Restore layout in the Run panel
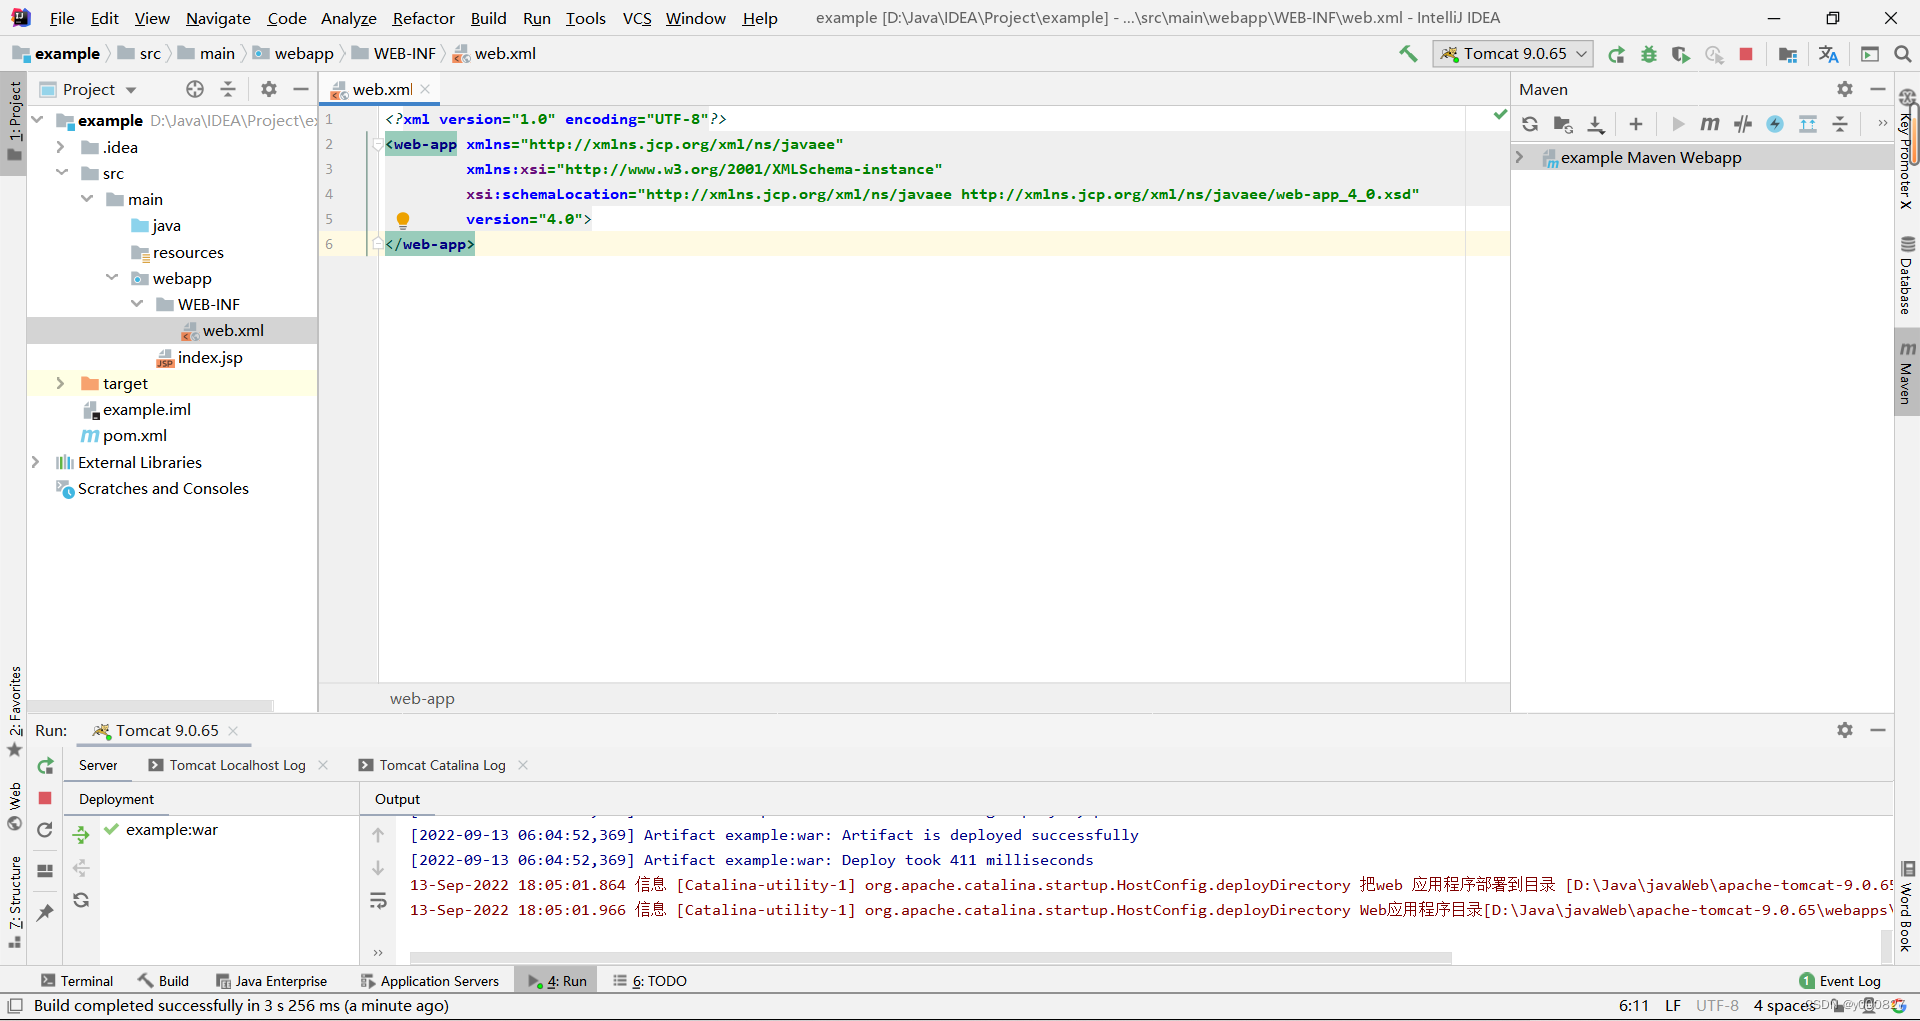Image resolution: width=1920 pixels, height=1021 pixels. 45,871
